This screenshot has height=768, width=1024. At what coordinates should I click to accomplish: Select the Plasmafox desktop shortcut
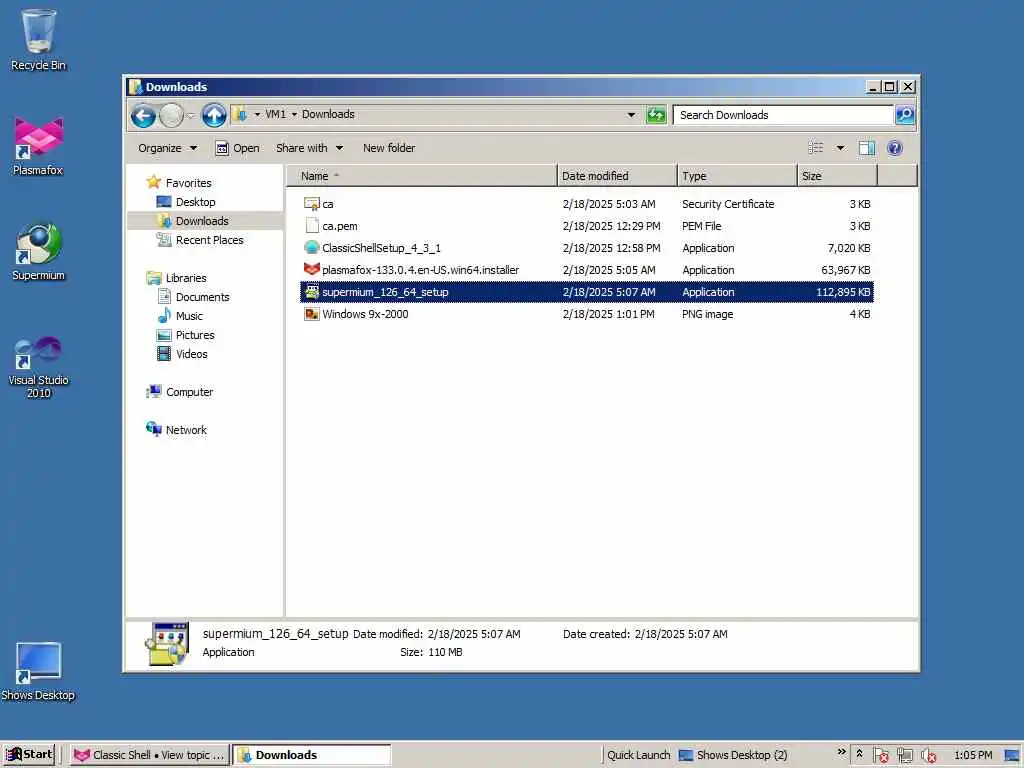point(38,147)
